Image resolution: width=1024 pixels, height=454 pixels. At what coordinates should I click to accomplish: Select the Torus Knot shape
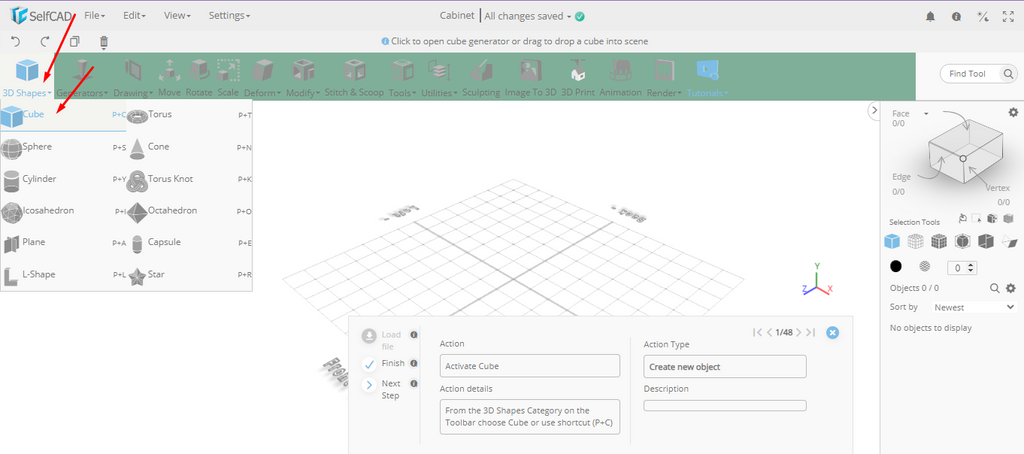click(169, 179)
